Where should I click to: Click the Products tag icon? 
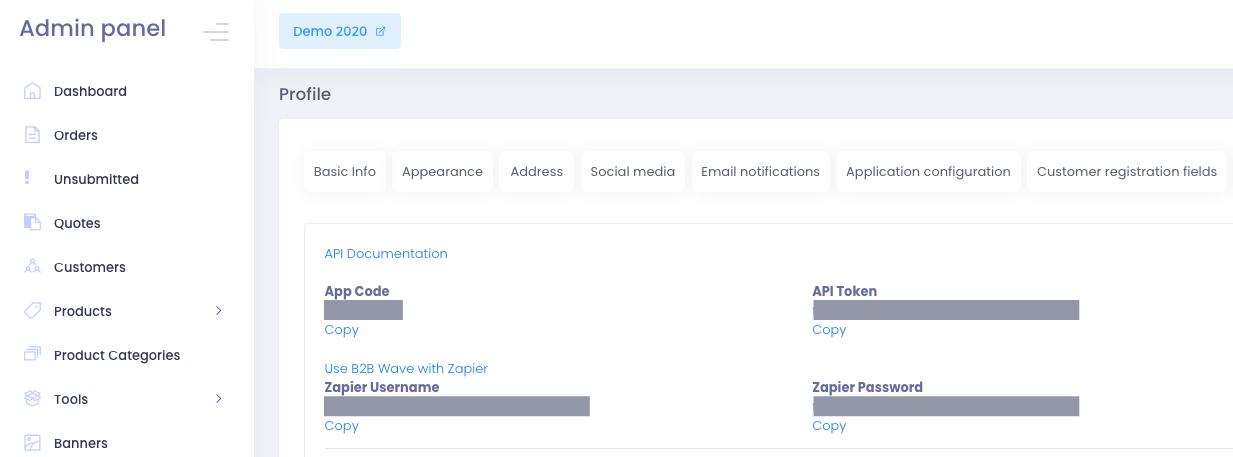[x=32, y=311]
